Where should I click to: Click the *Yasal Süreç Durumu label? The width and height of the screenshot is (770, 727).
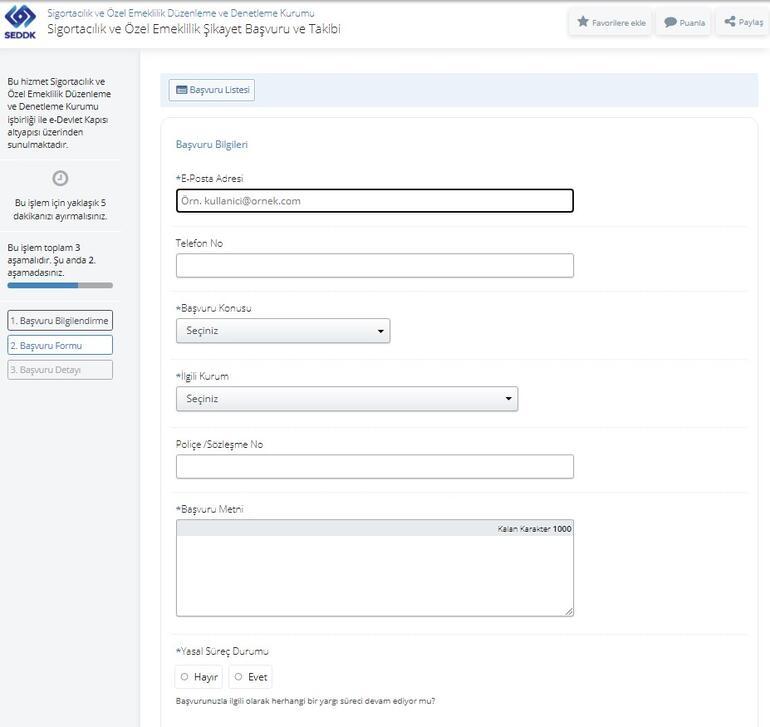click(222, 651)
